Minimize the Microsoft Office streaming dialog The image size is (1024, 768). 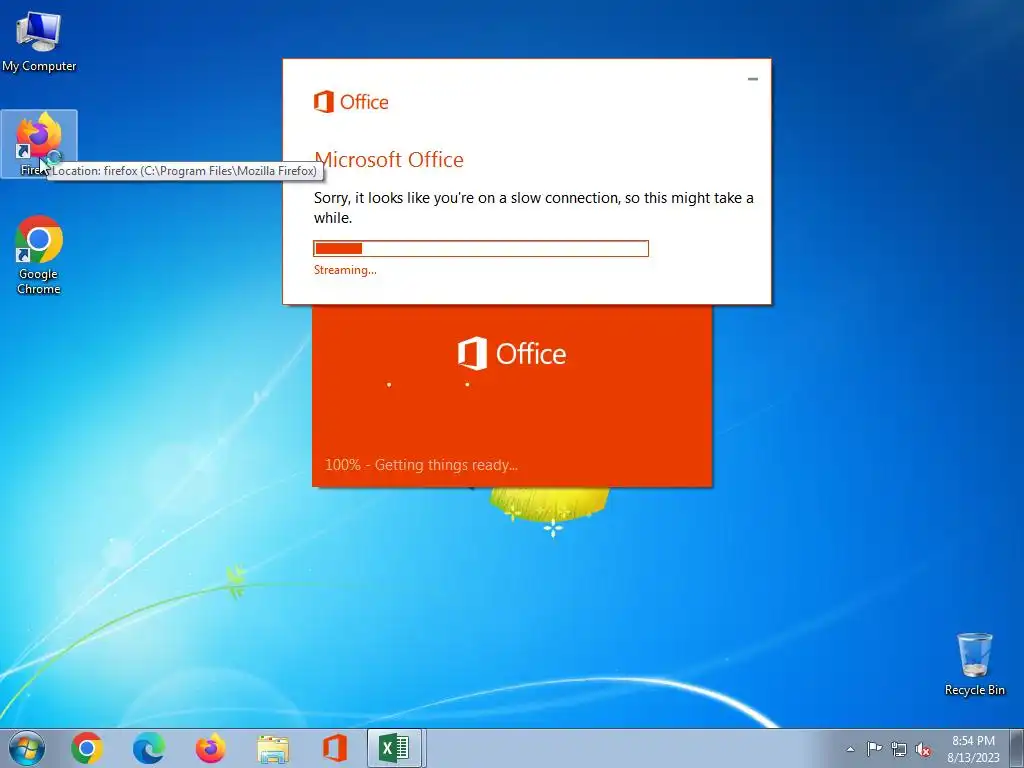[x=752, y=79]
